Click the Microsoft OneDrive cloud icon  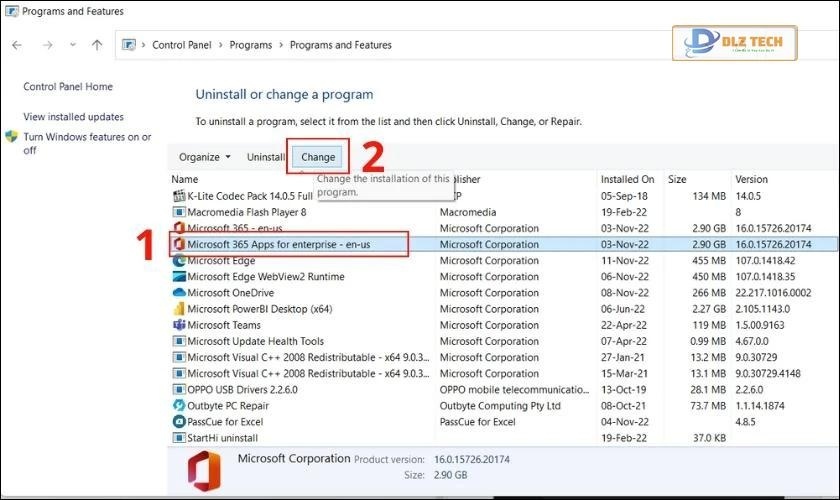point(180,293)
